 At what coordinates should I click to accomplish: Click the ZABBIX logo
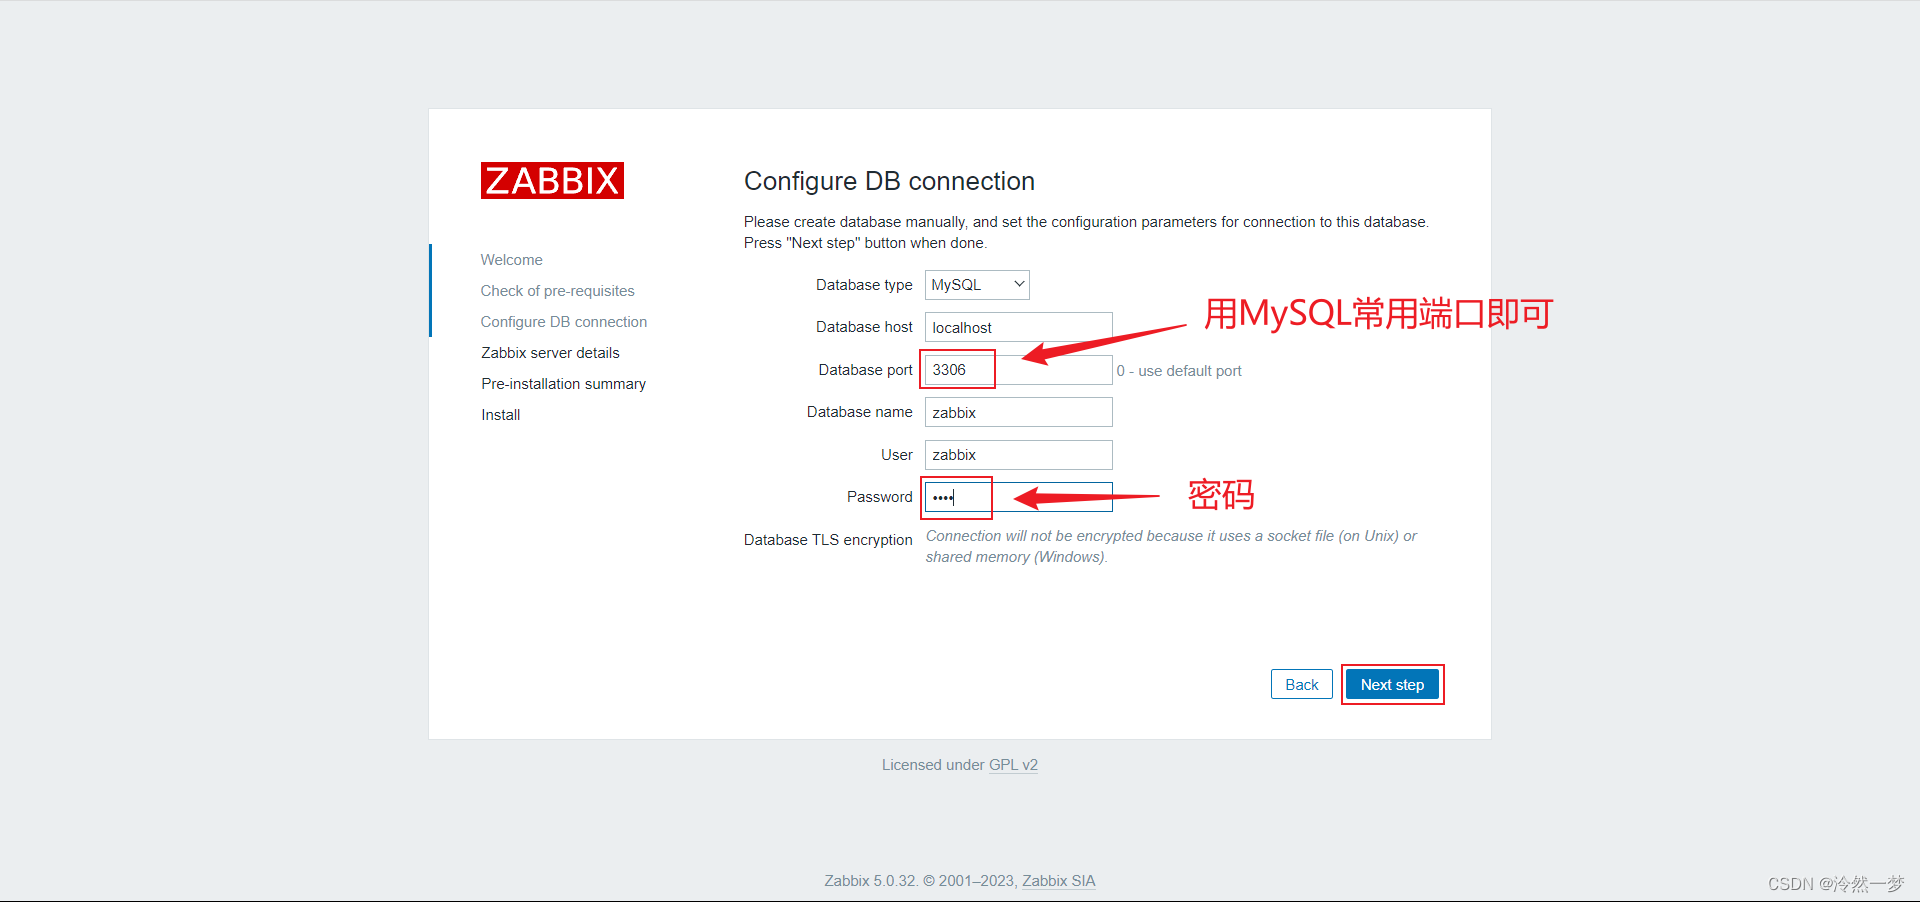pos(552,181)
